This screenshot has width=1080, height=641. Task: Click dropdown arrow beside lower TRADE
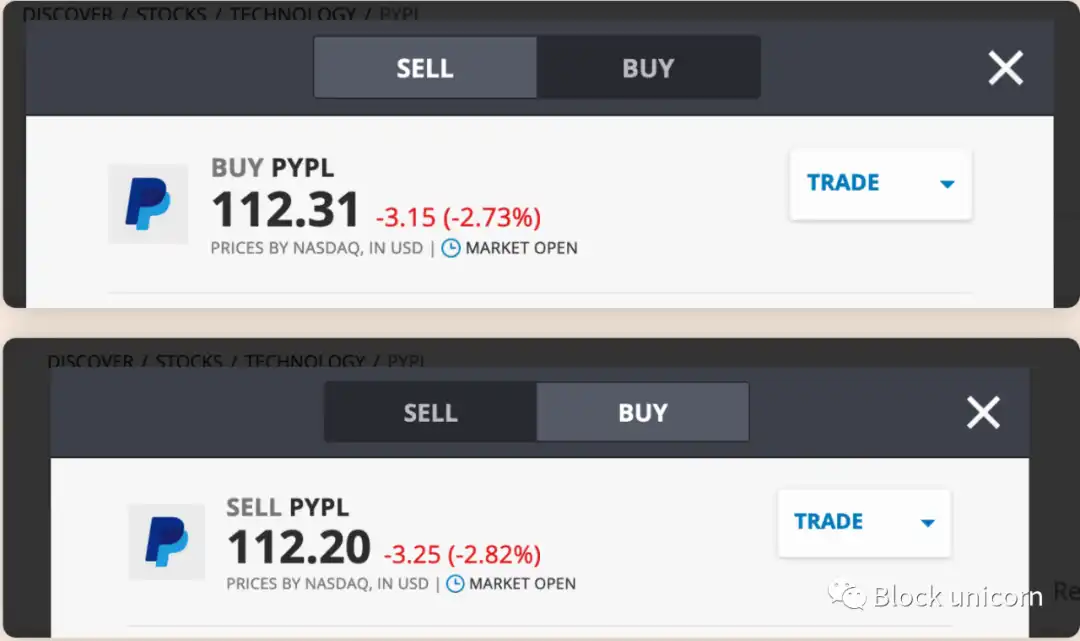pyautogui.click(x=927, y=523)
